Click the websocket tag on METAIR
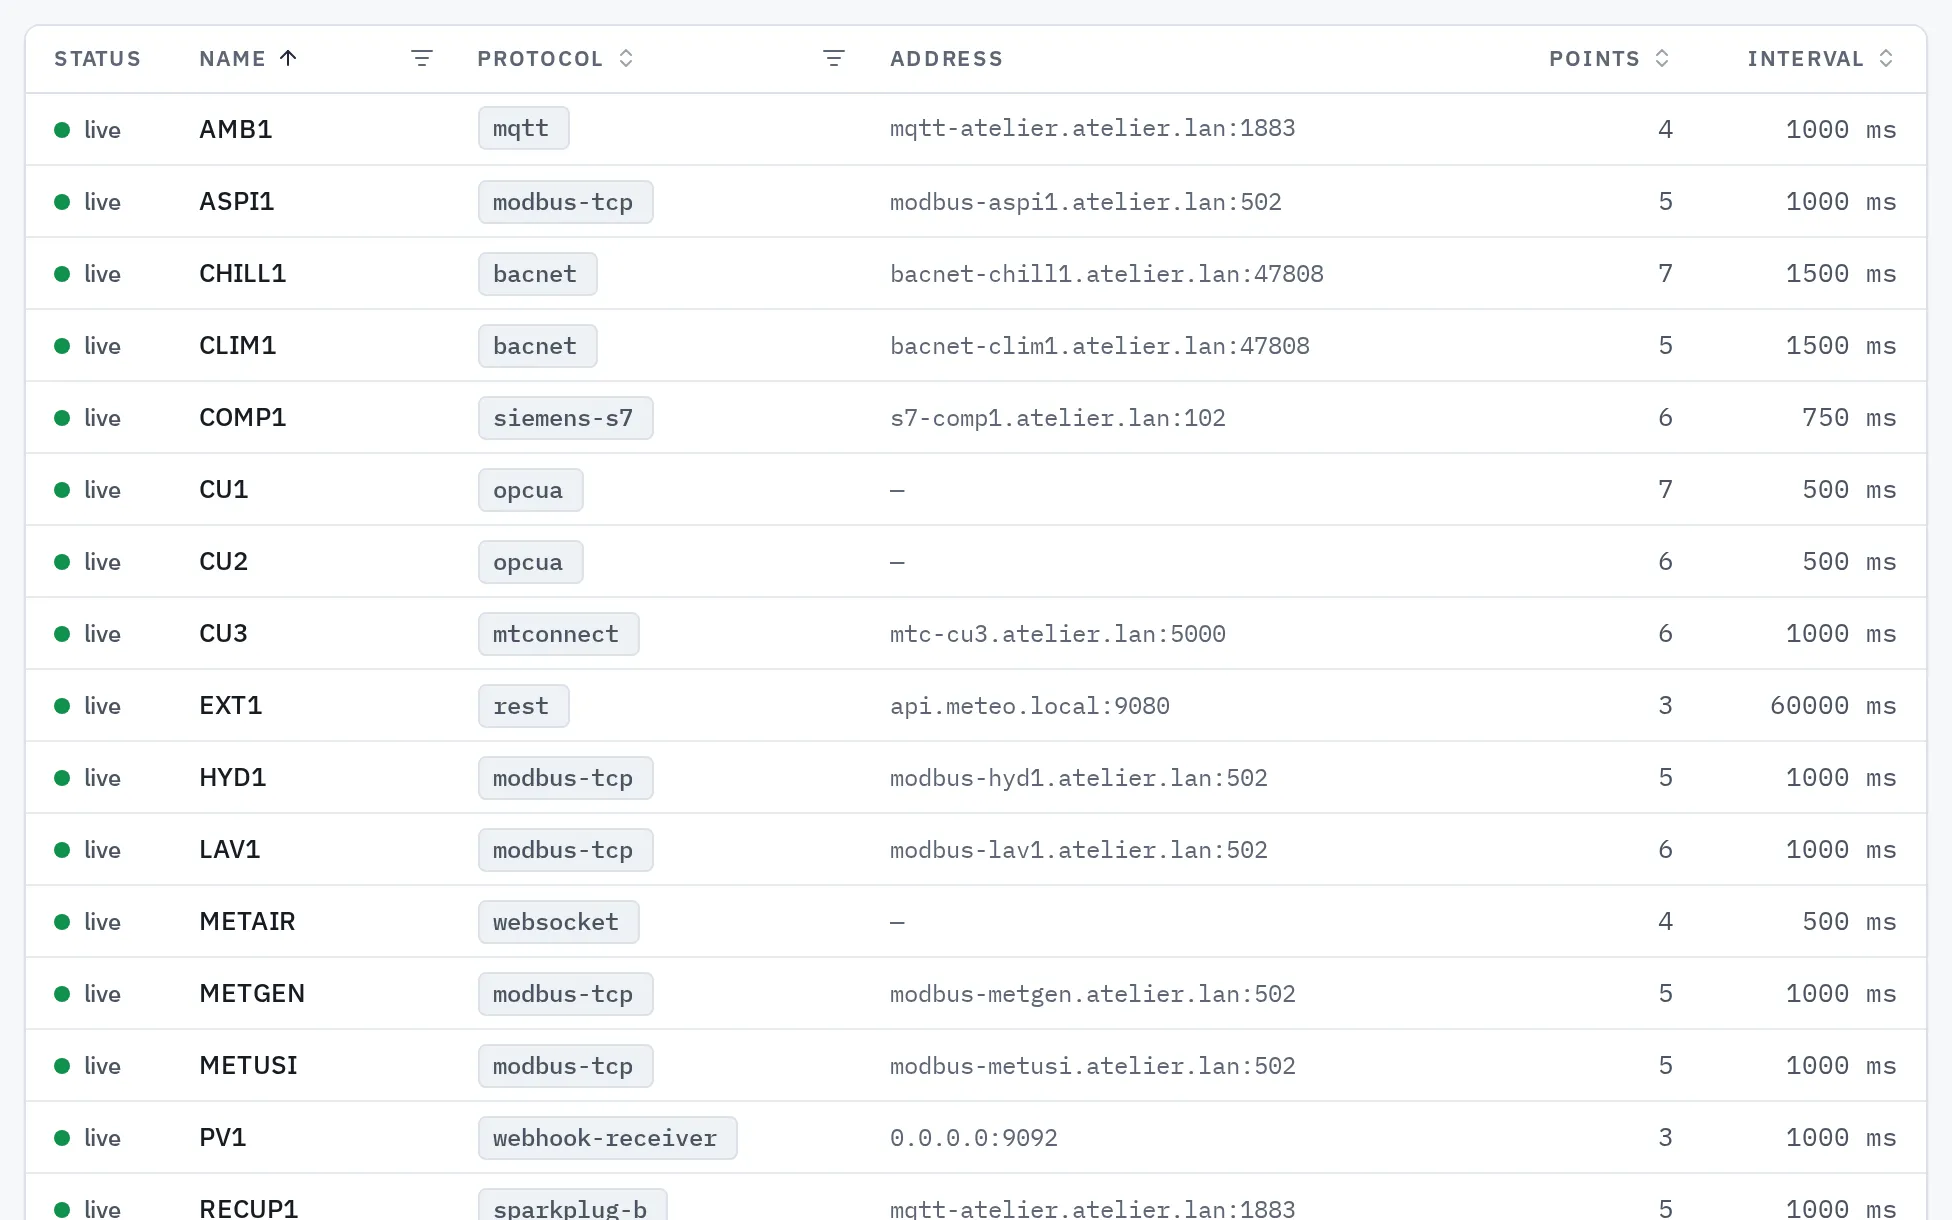1952x1220 pixels. (558, 922)
